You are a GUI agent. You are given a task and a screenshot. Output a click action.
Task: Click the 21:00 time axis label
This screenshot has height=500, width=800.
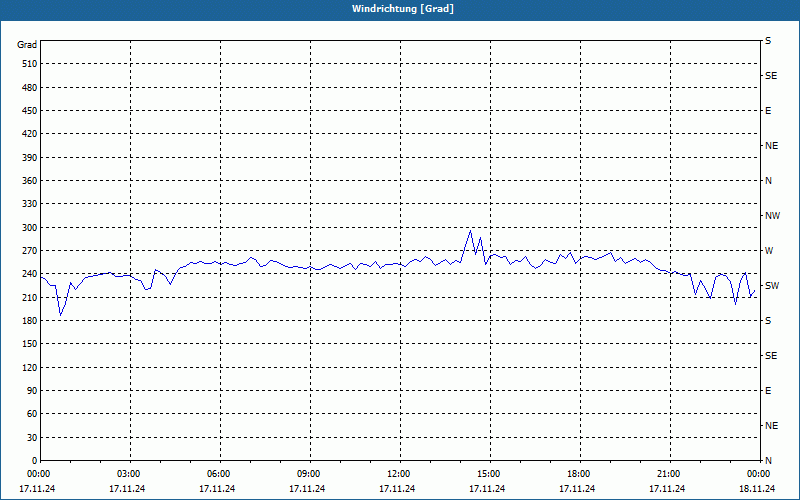pos(670,474)
